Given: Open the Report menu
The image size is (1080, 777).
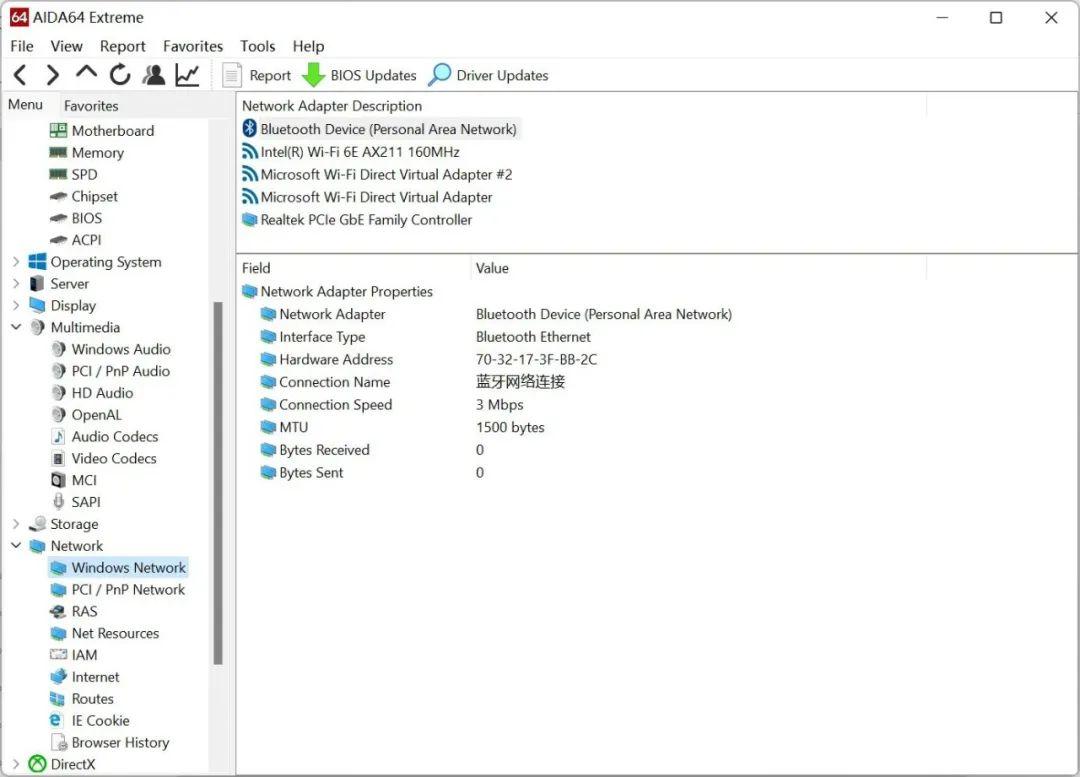Looking at the screenshot, I should click(123, 46).
